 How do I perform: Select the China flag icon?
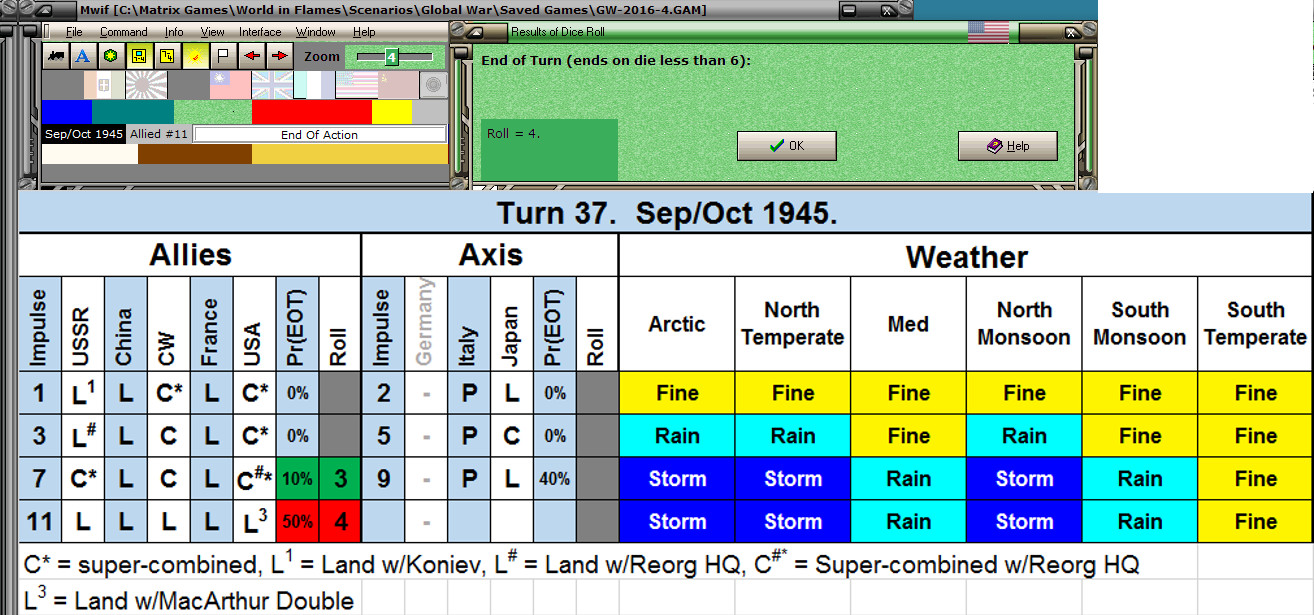[231, 85]
